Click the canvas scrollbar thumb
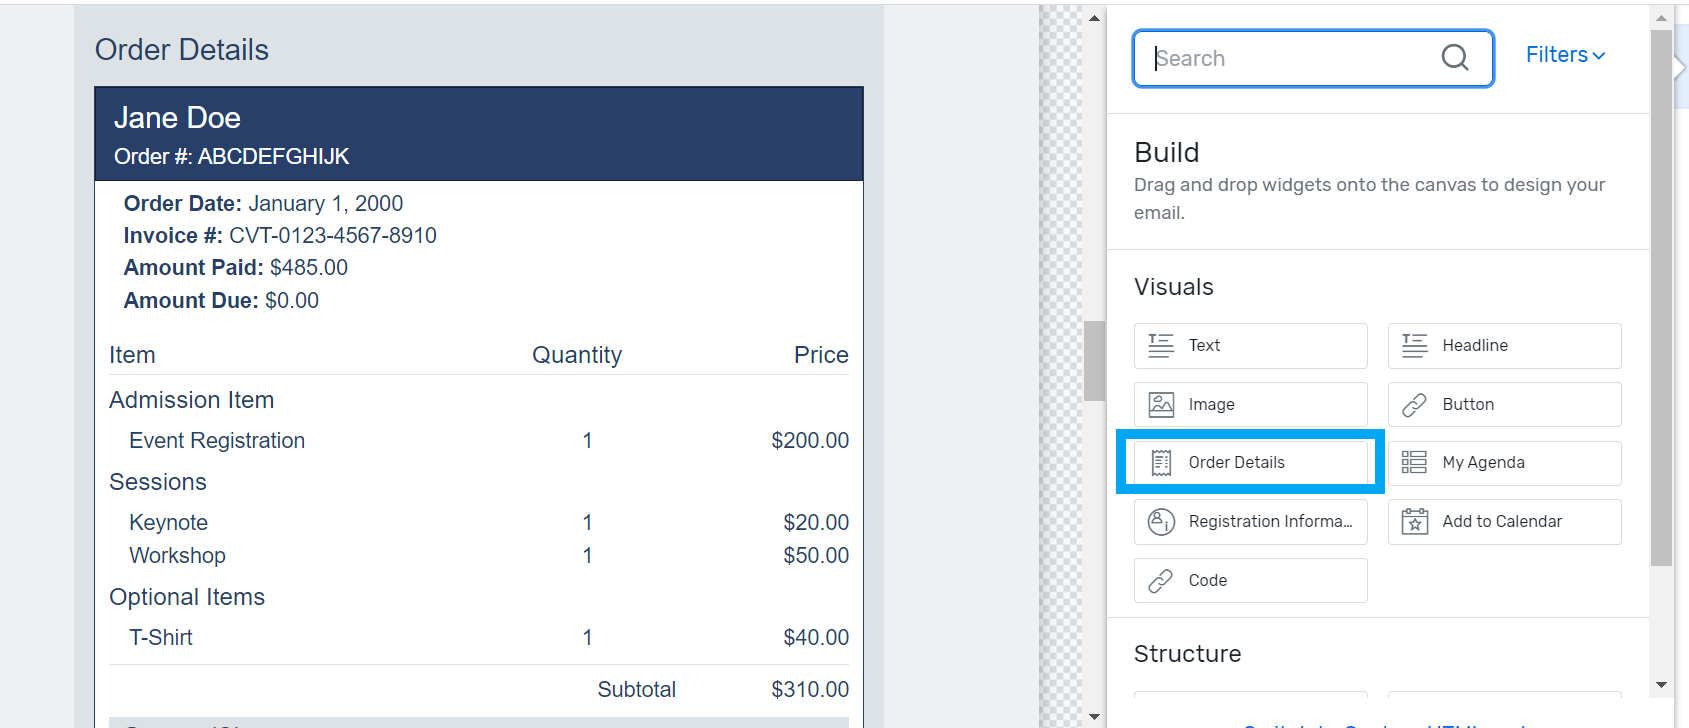The height and width of the screenshot is (728, 1689). coord(1094,360)
